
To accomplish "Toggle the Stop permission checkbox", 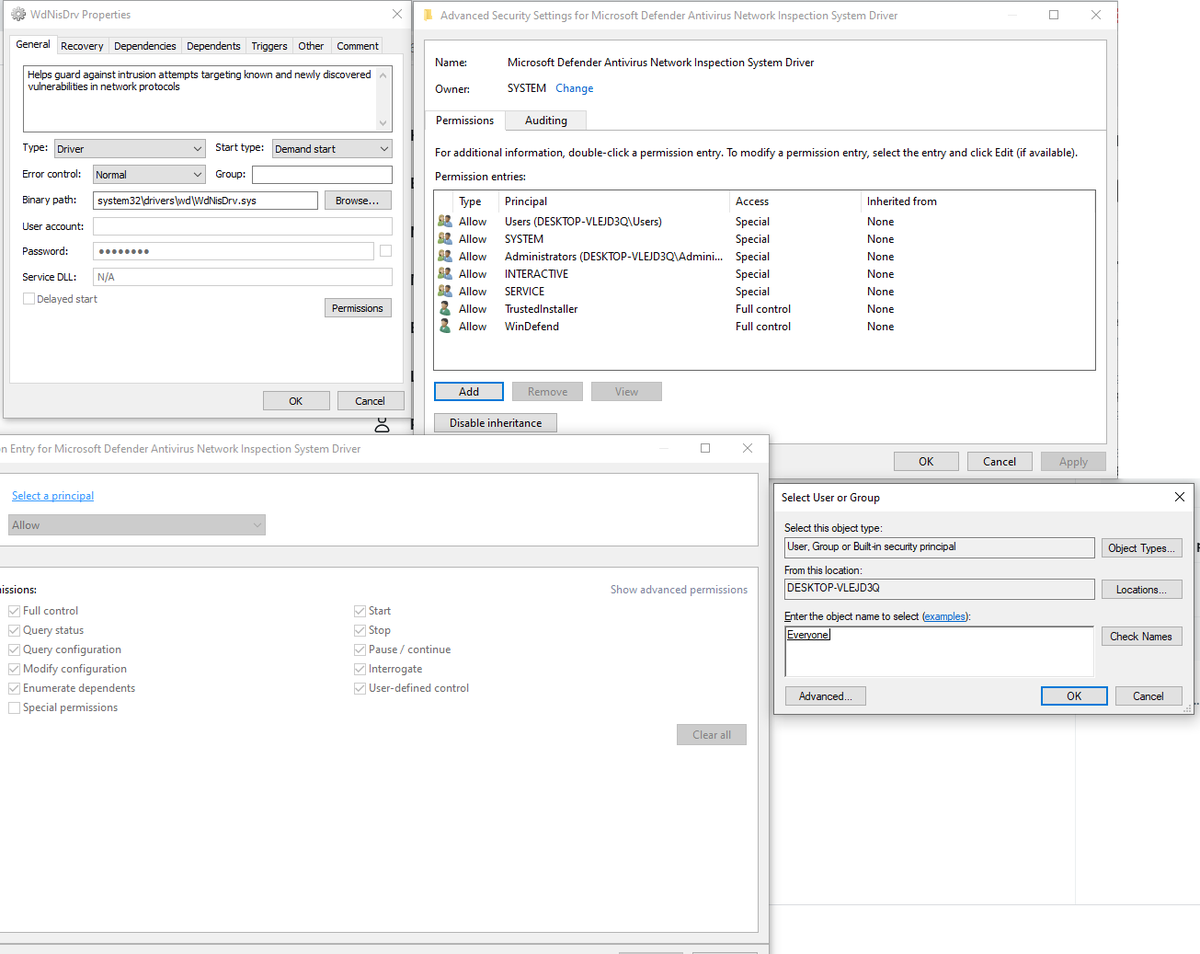I will click(x=360, y=630).
